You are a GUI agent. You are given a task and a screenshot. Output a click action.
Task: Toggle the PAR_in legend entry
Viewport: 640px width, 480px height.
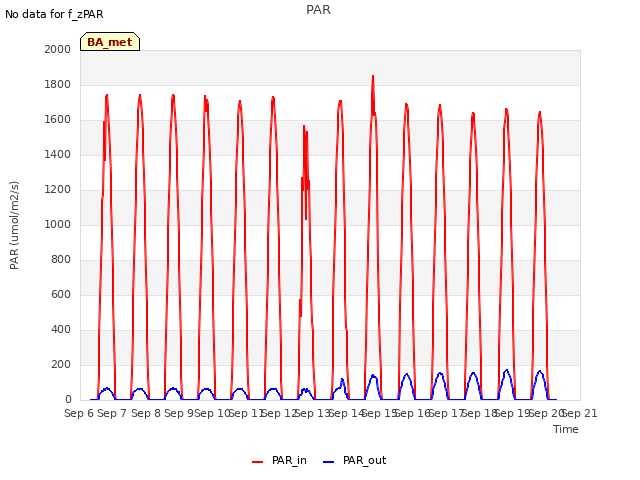[x=280, y=460]
